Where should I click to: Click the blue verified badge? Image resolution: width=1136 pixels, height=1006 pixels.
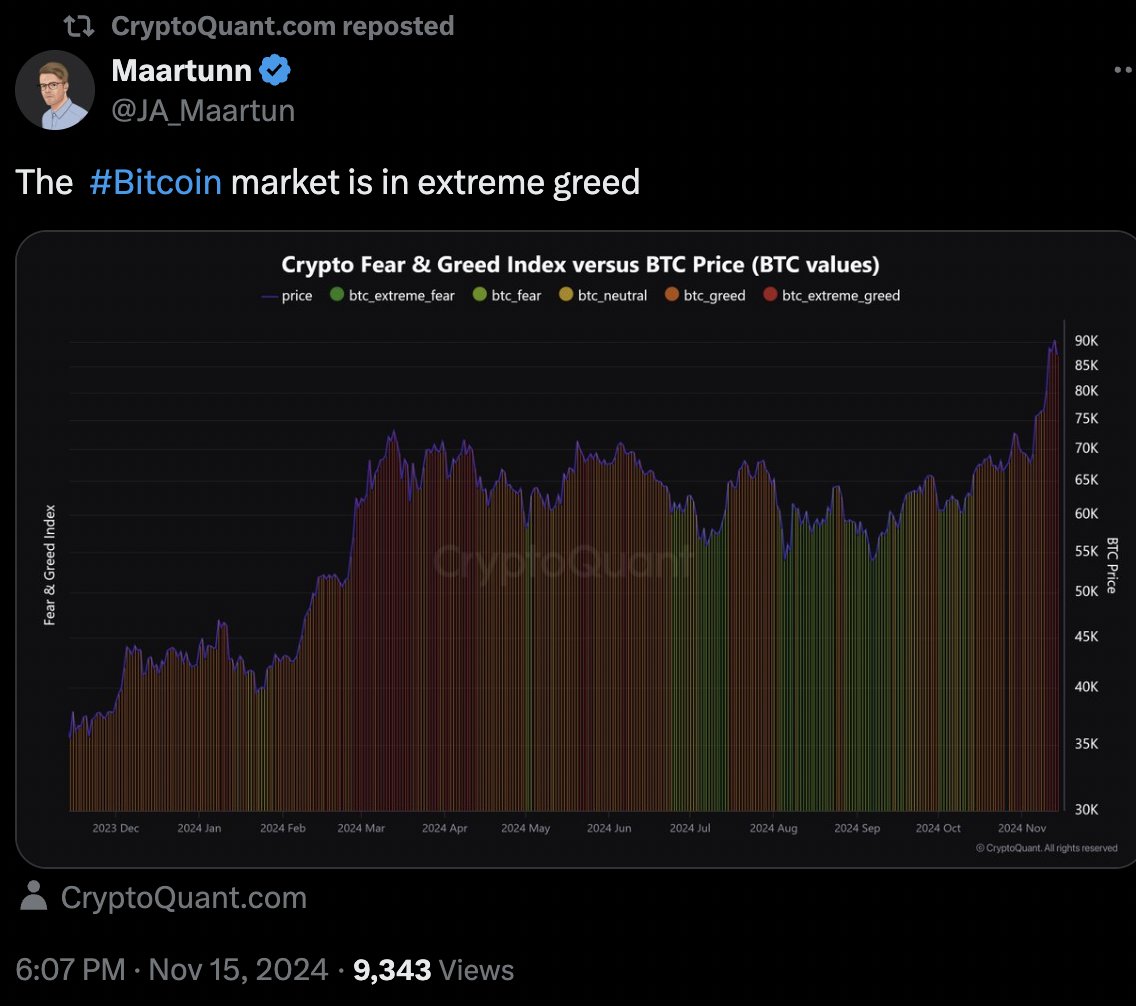275,70
